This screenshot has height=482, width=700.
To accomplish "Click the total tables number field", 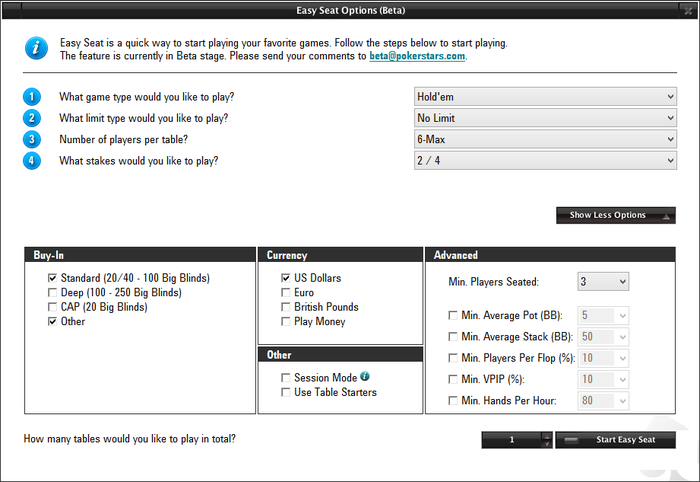I will 512,440.
